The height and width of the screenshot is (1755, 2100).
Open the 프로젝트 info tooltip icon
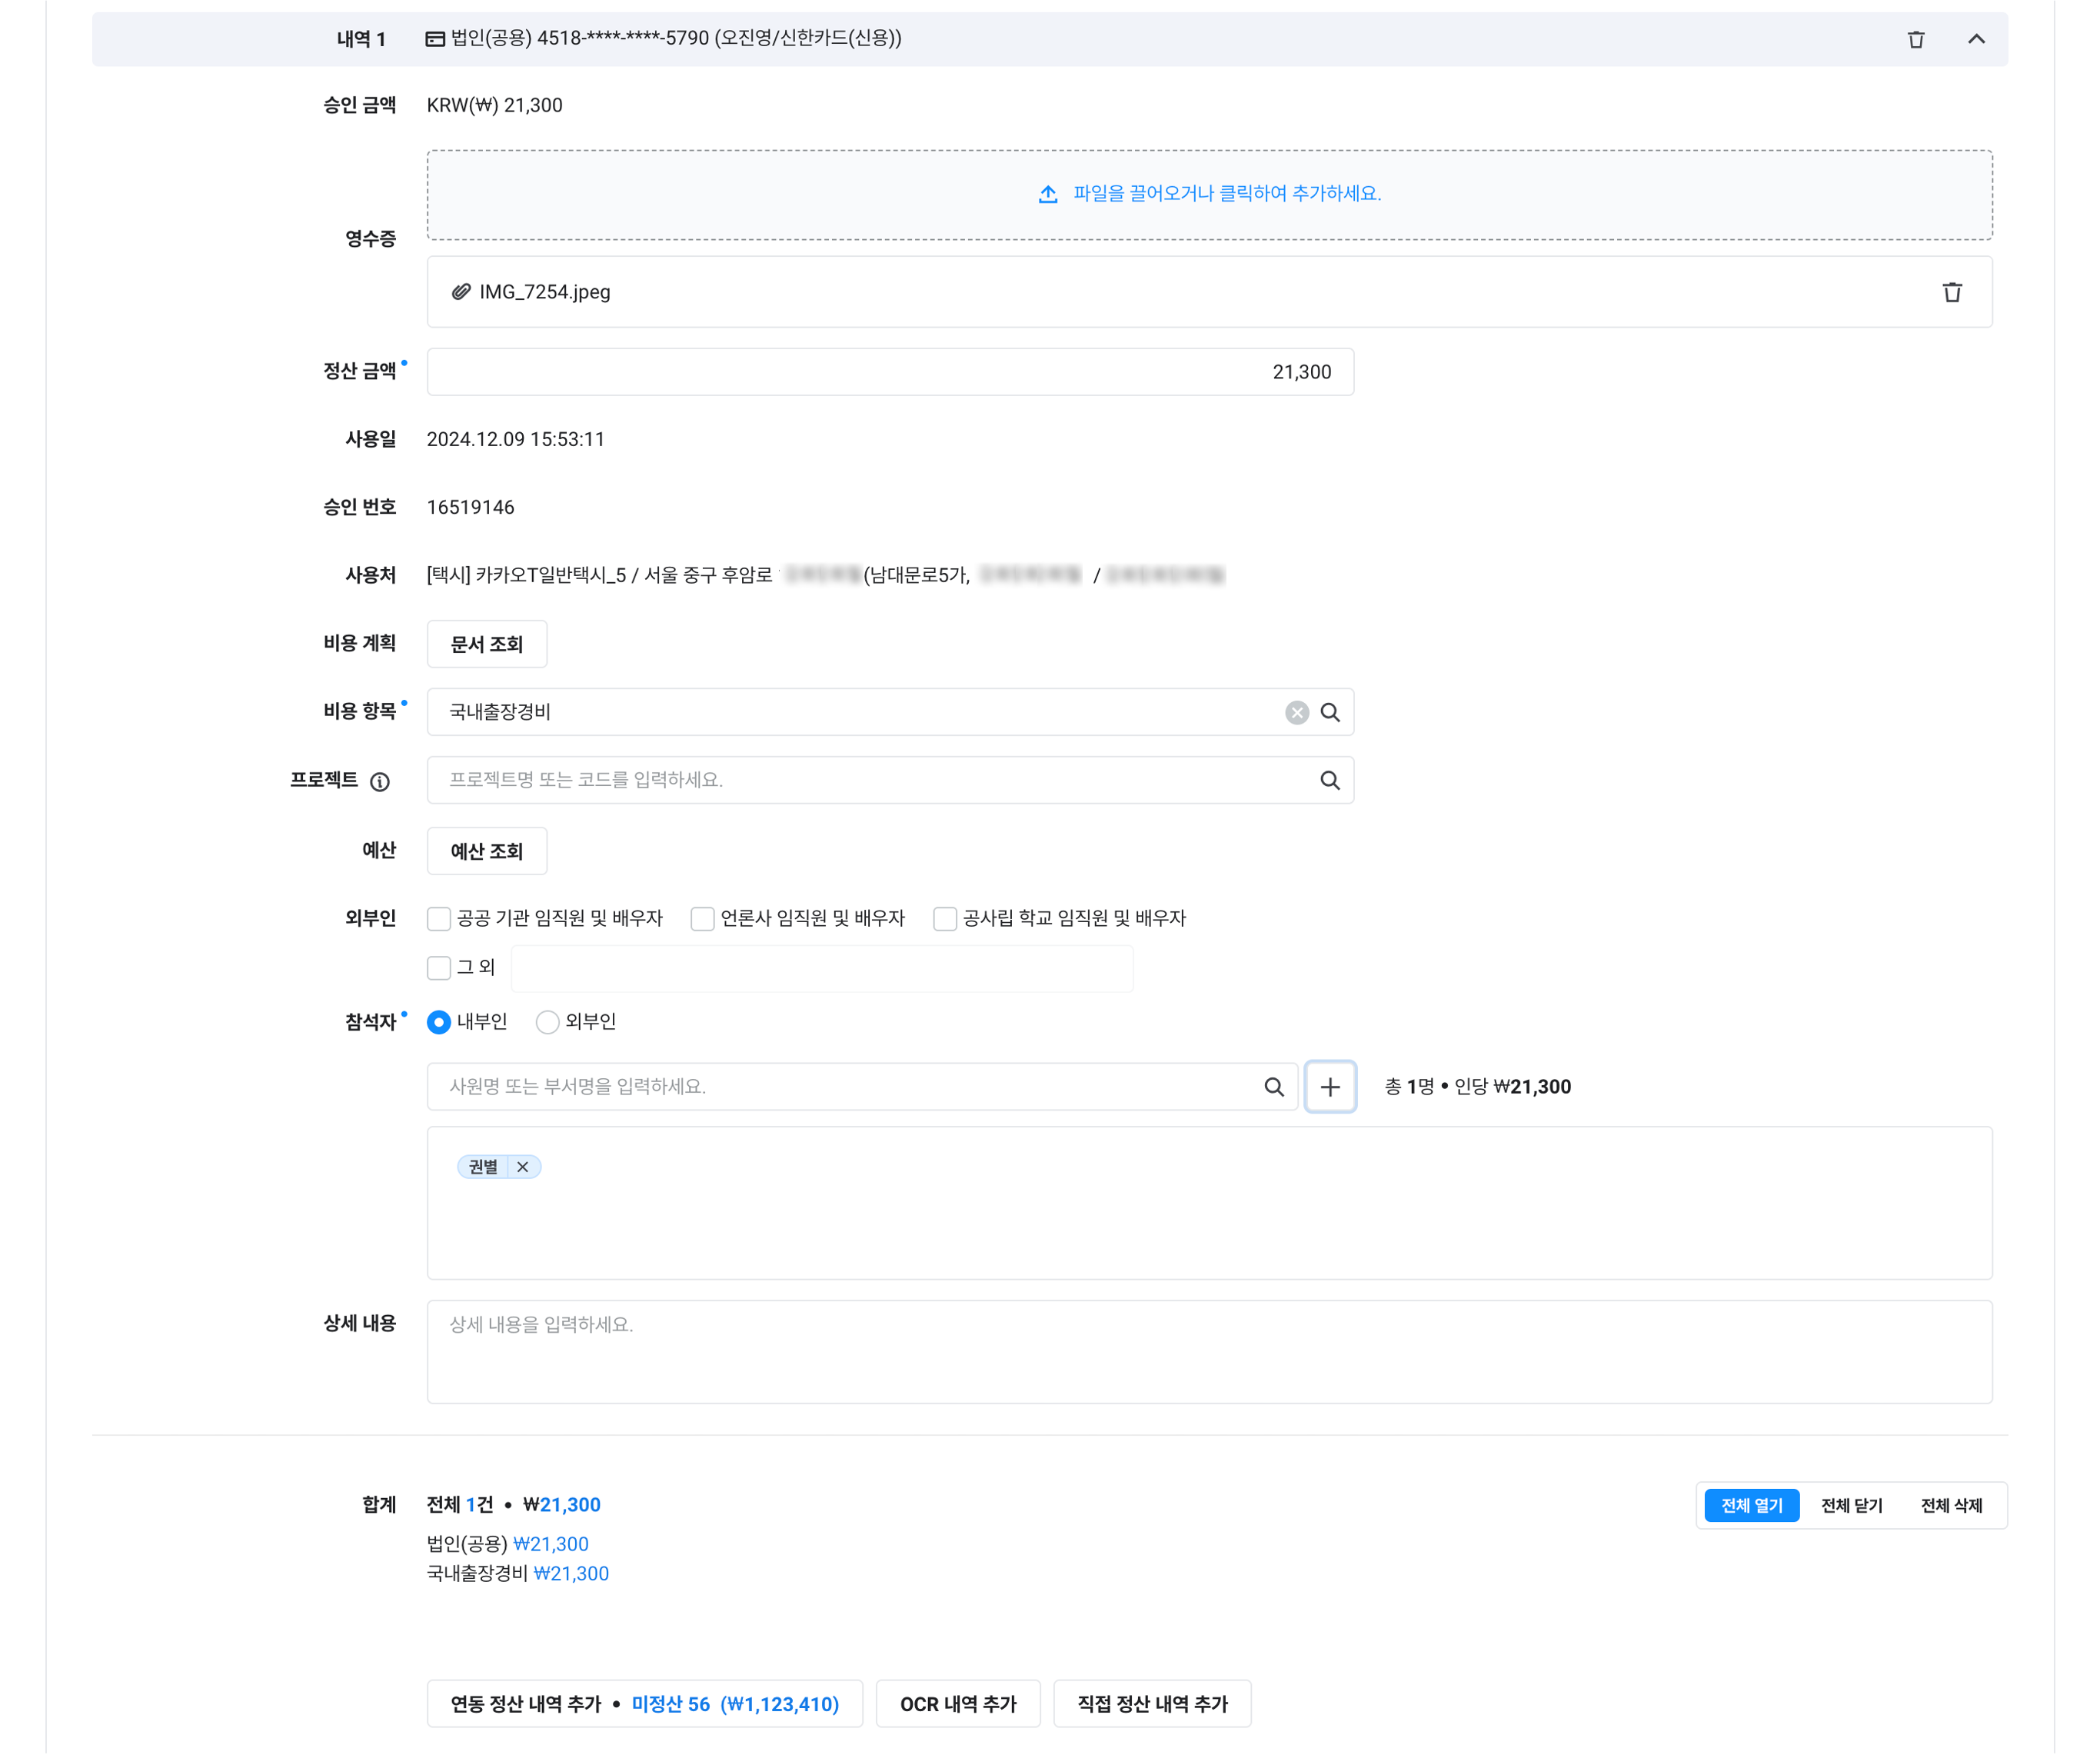[380, 781]
